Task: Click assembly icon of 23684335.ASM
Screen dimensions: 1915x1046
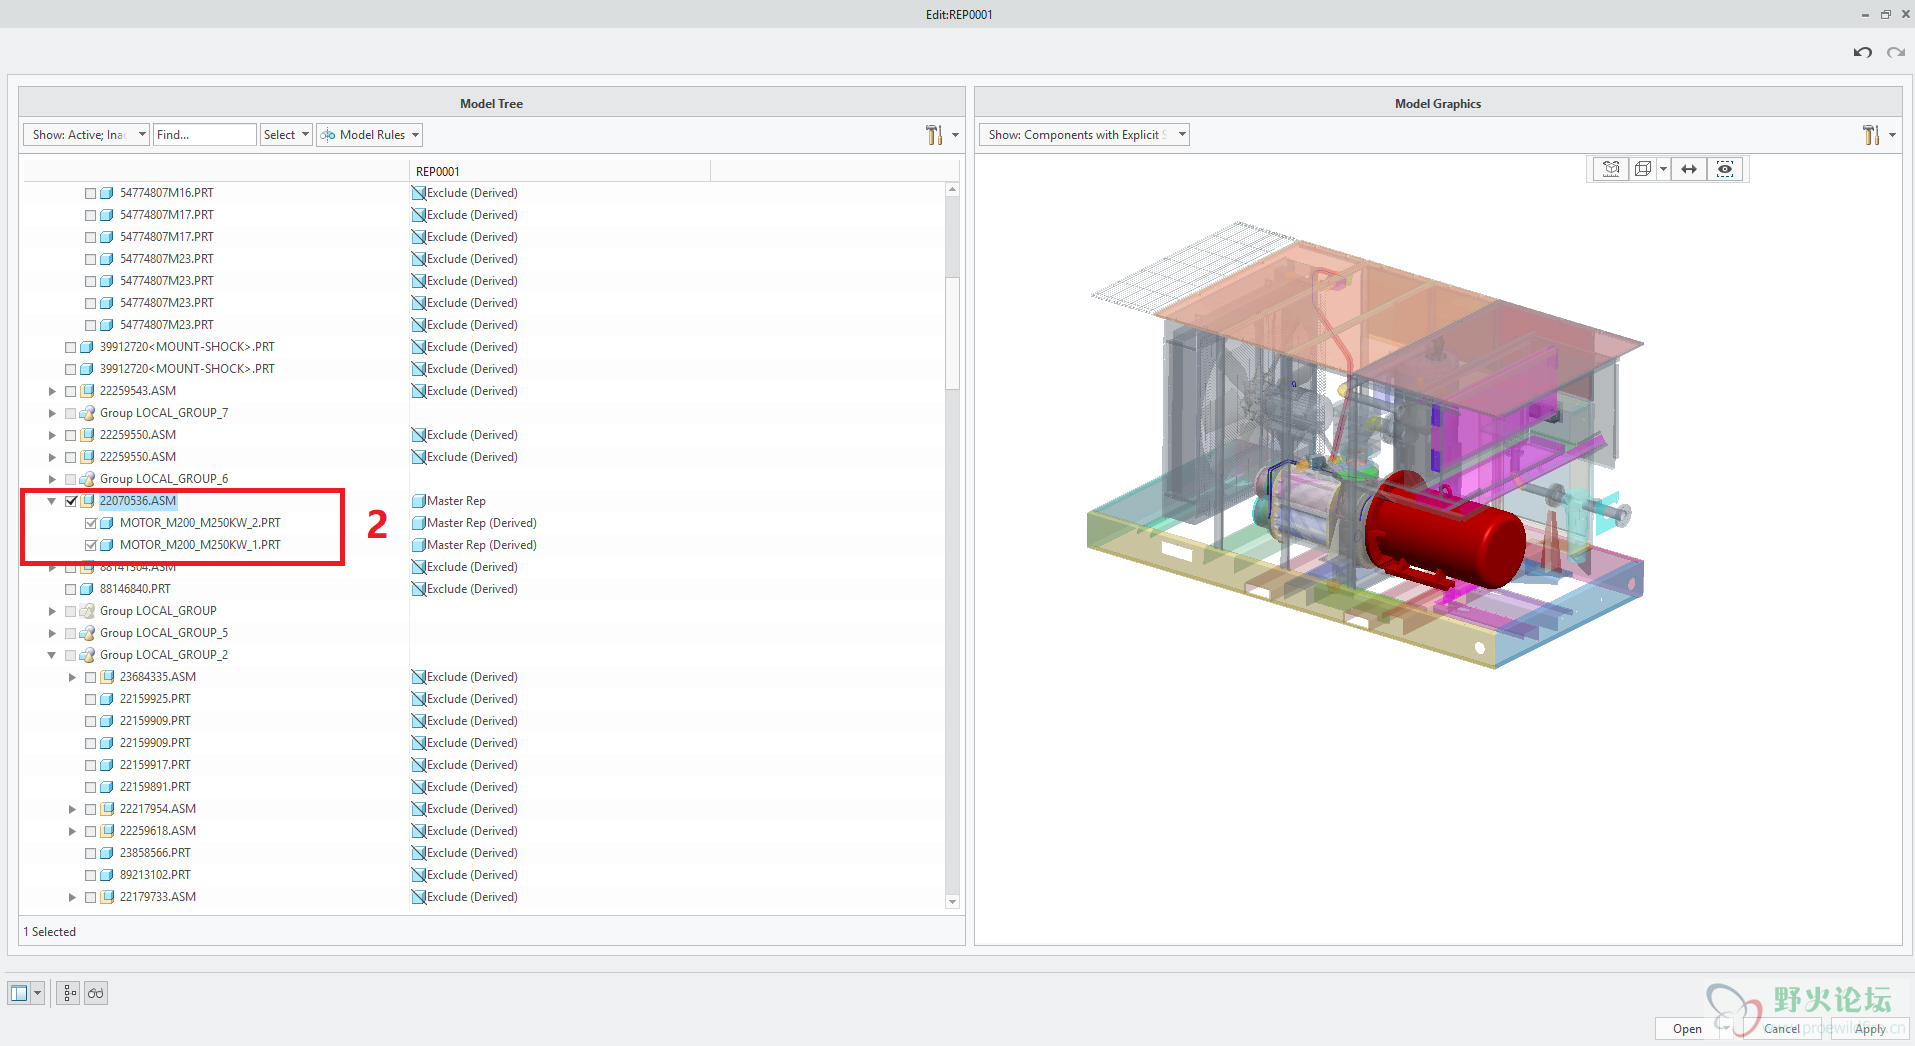Action: point(107,677)
